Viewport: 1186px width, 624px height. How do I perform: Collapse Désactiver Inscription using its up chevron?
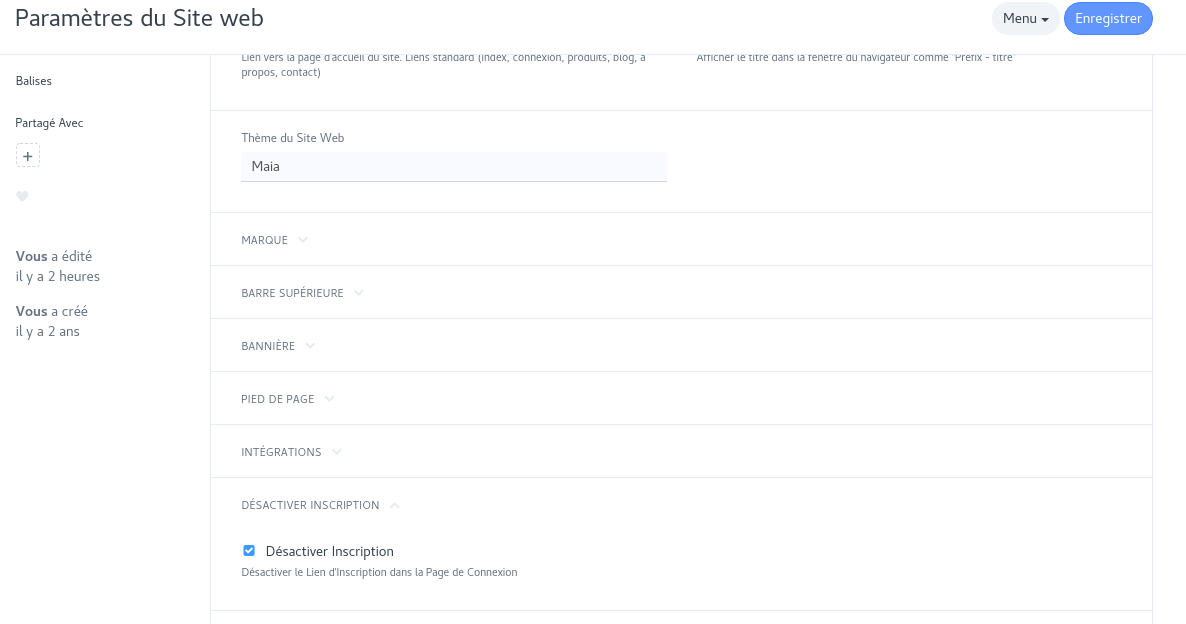tap(395, 506)
